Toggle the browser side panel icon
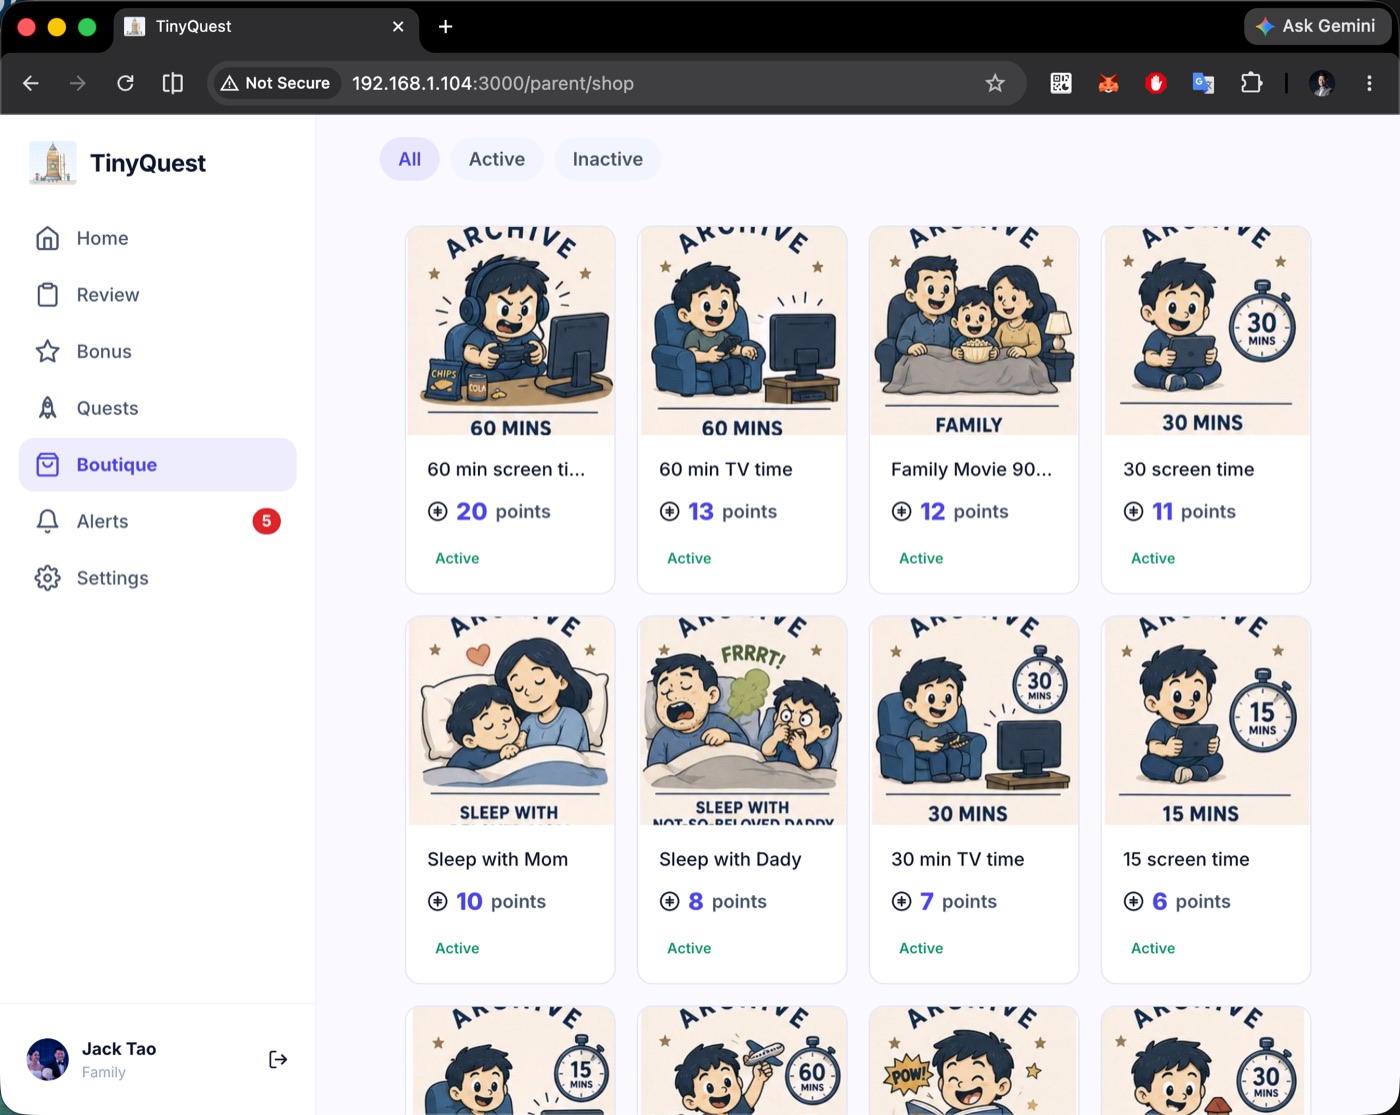Viewport: 1400px width, 1115px height. click(x=173, y=83)
